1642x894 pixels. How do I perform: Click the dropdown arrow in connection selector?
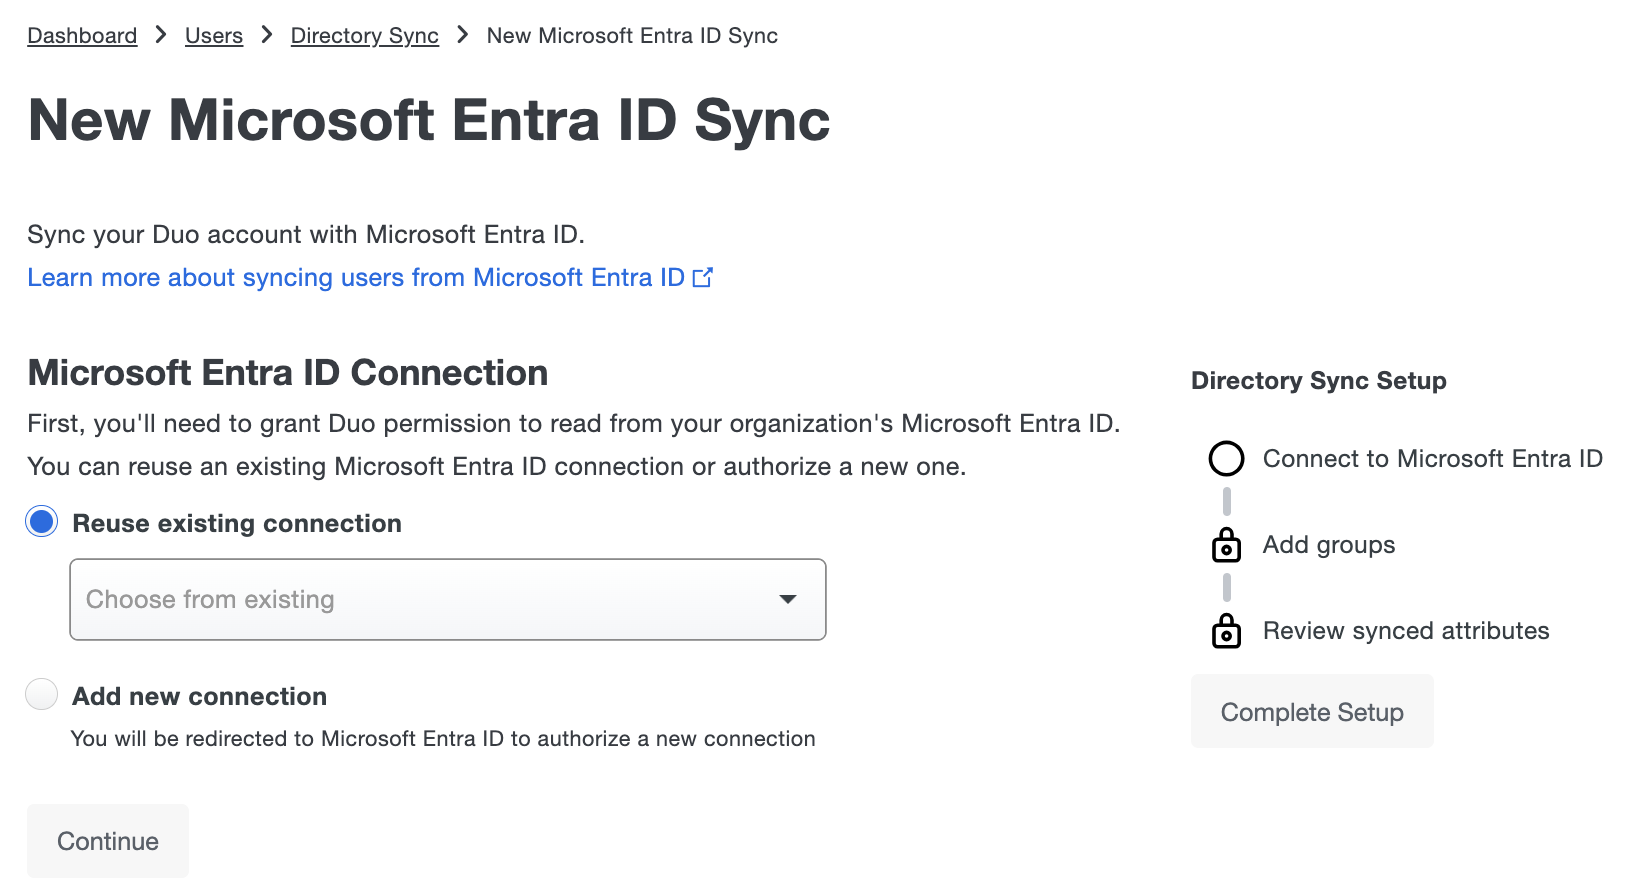click(788, 599)
